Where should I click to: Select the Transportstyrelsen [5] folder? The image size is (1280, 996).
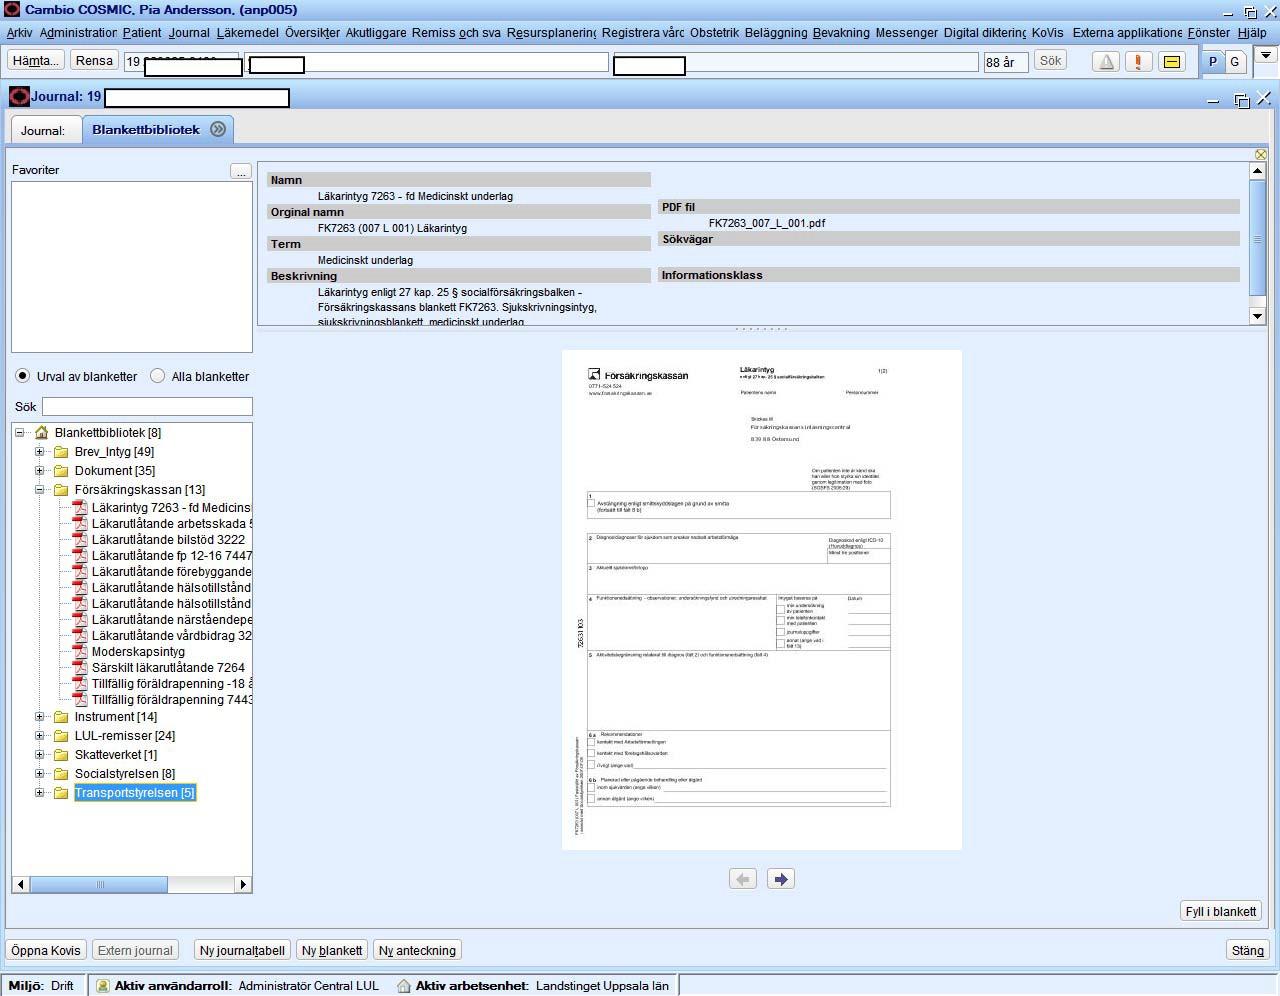coord(135,793)
